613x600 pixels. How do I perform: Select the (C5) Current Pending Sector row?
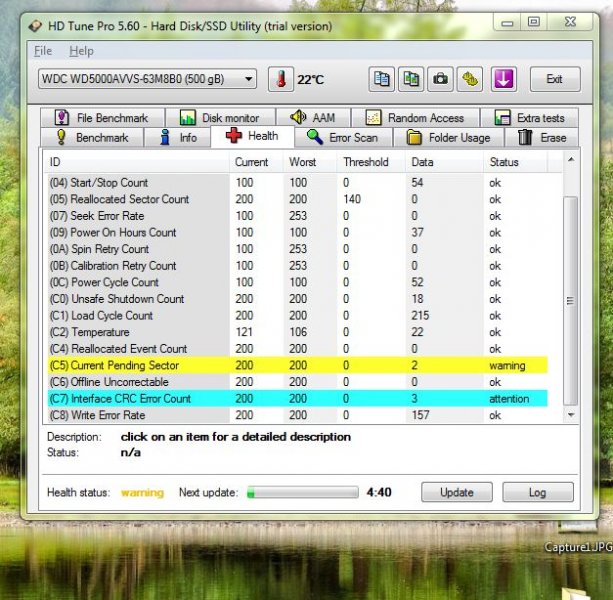(x=297, y=365)
